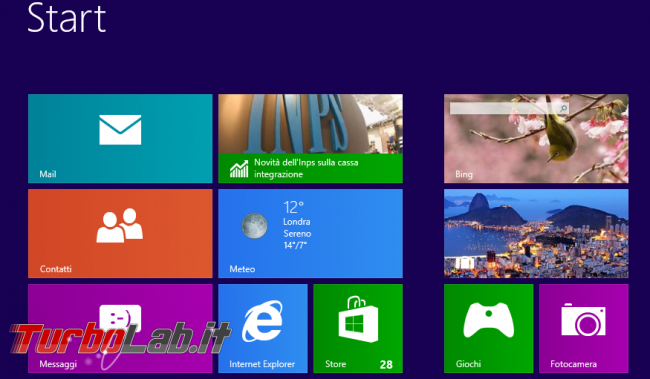Click the Bing search magnifier icon
The height and width of the screenshot is (379, 650).
click(563, 109)
